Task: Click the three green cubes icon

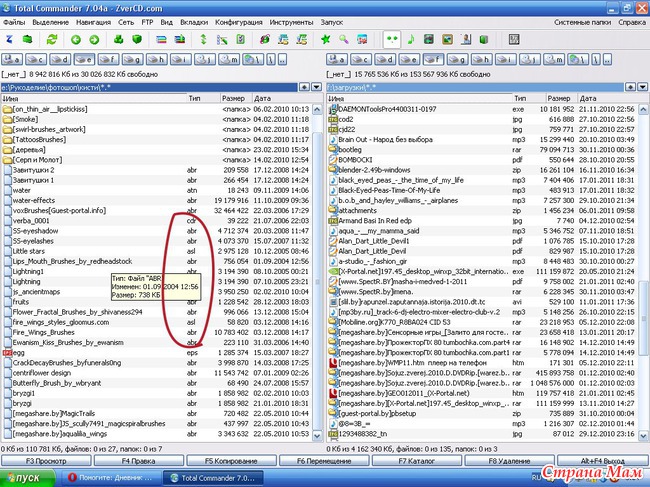Action: [x=119, y=39]
